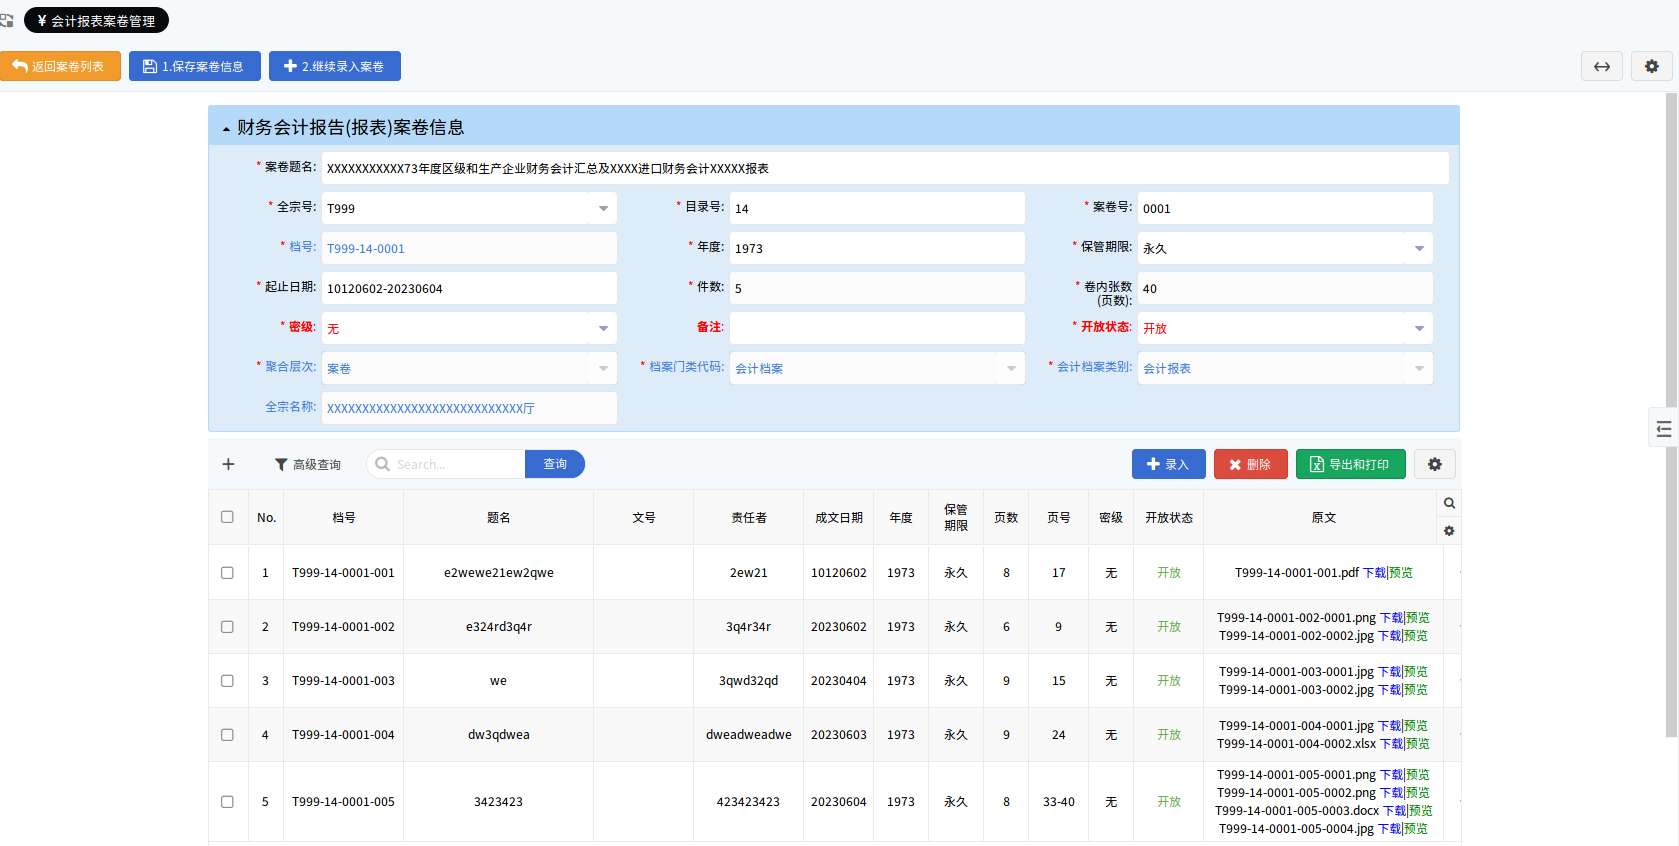Download T999-14-0001-005-0003.docx via 下载

1394,811
